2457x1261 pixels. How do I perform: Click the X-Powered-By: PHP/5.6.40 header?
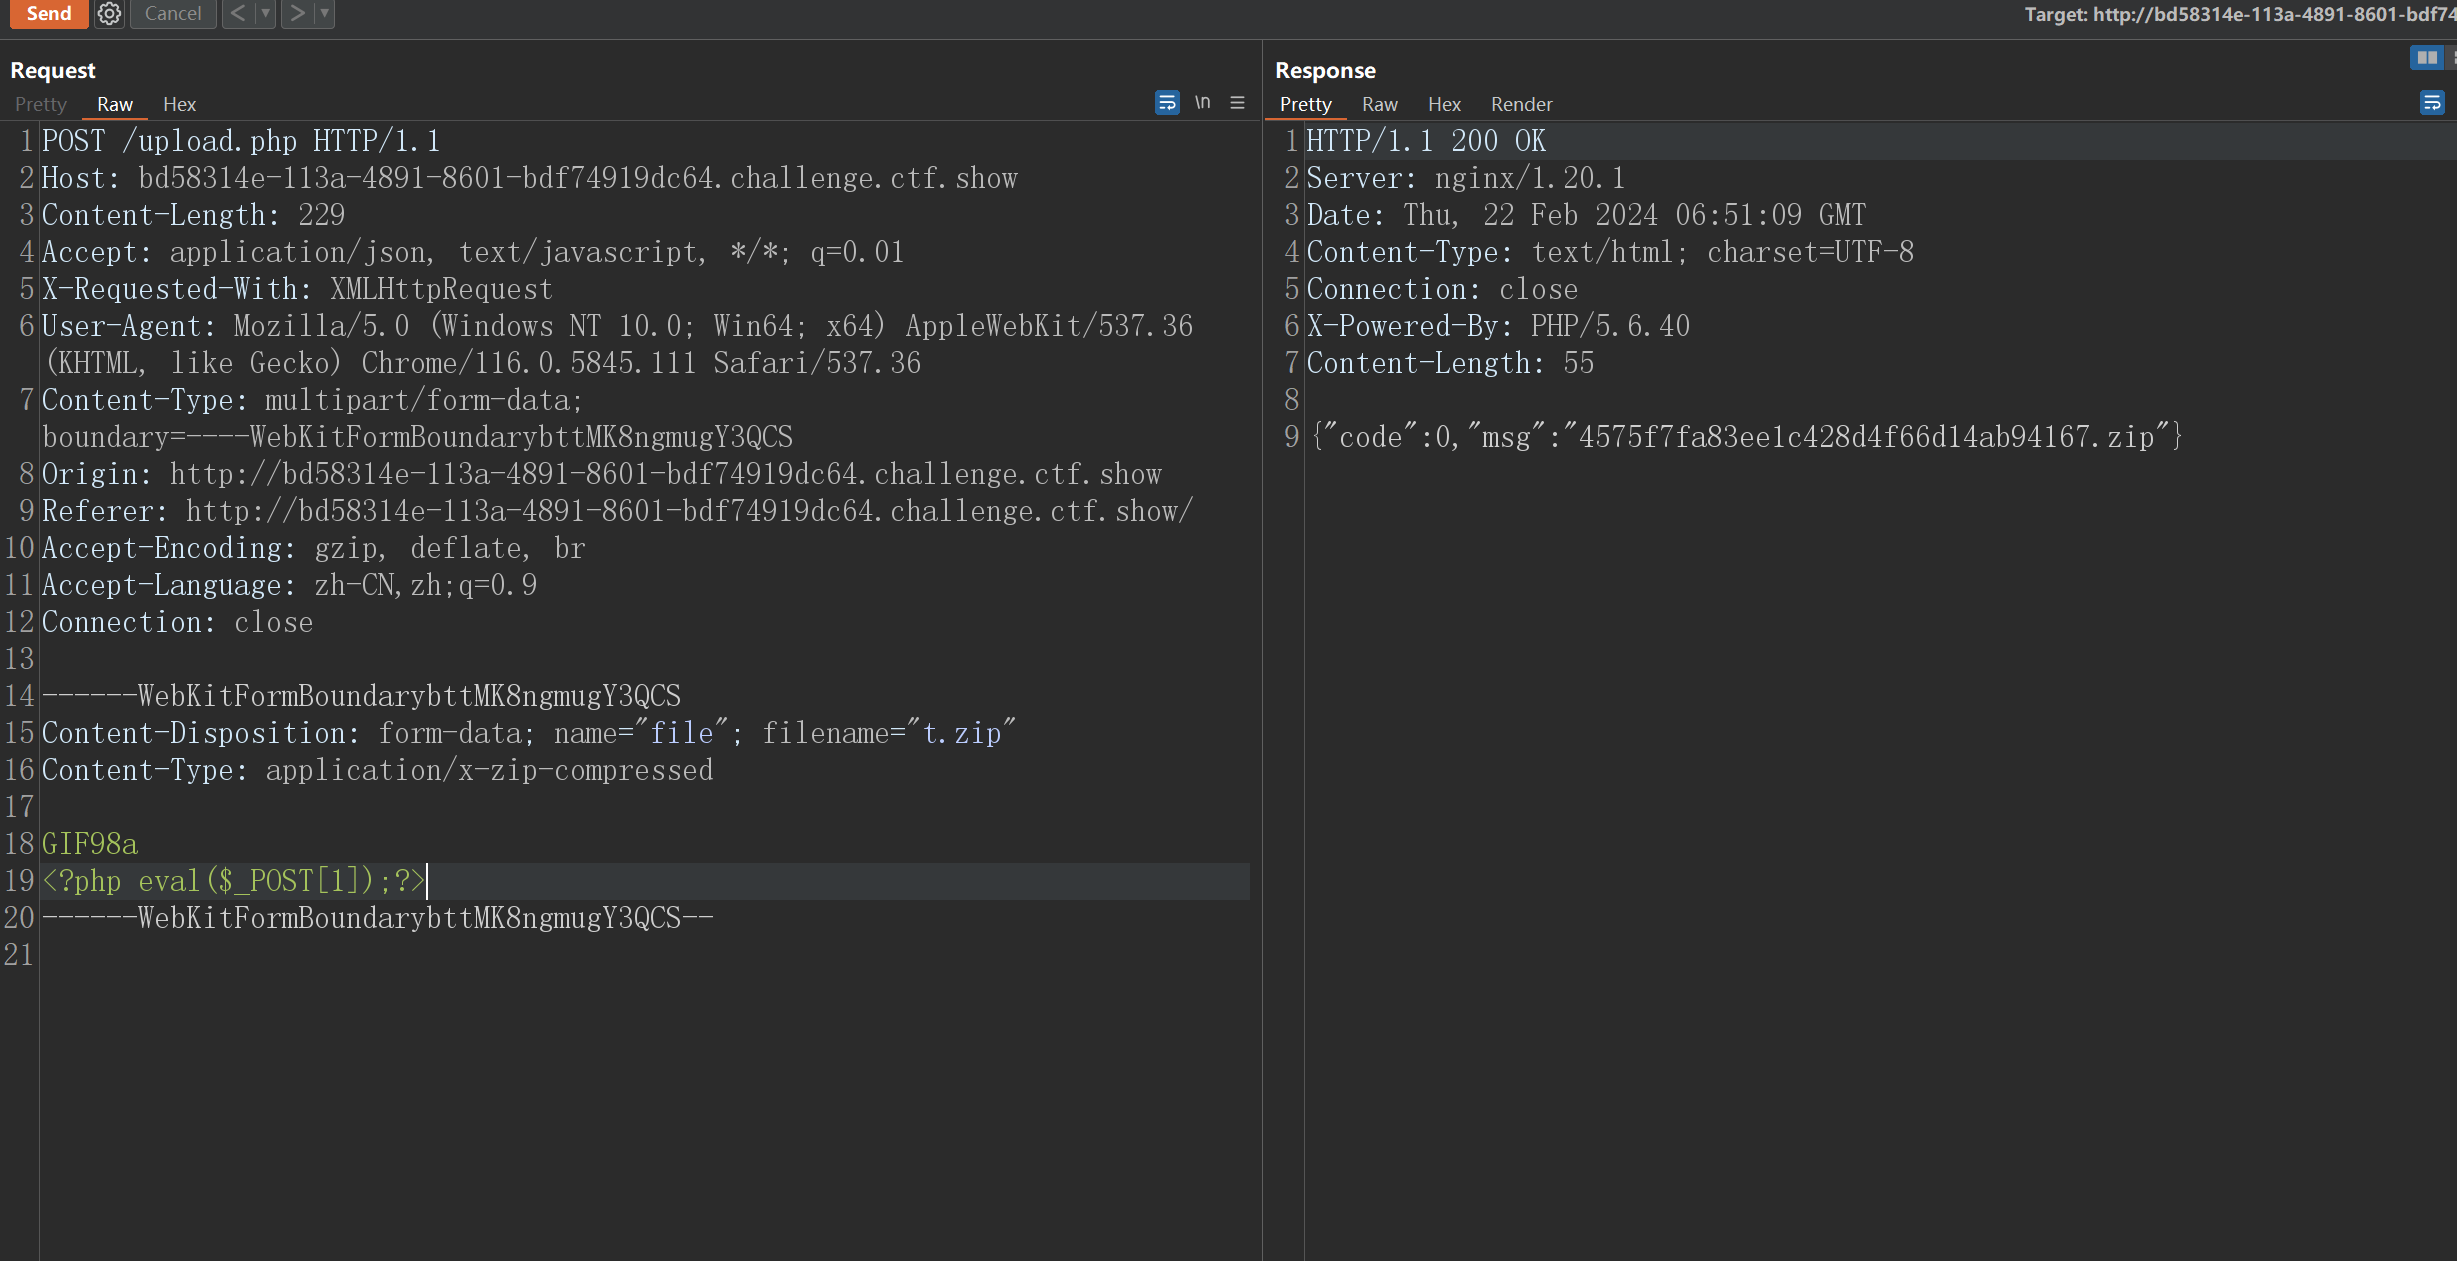click(x=1498, y=326)
